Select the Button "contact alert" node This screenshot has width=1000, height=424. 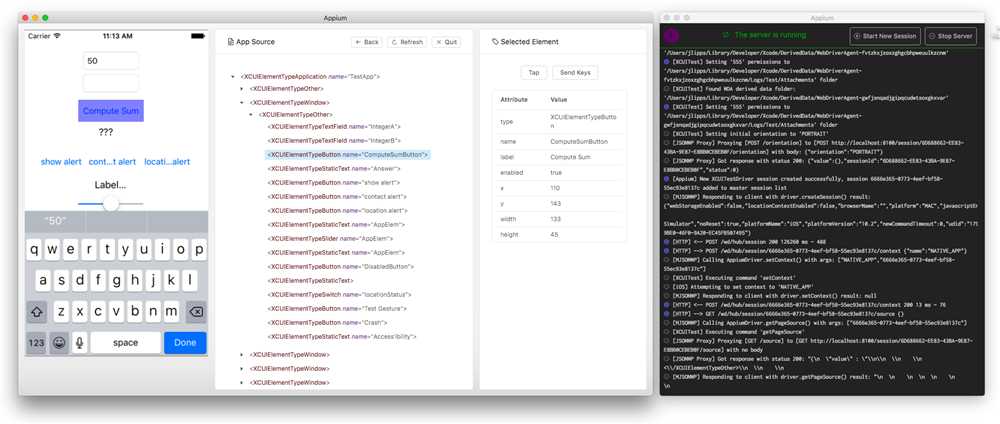point(337,196)
